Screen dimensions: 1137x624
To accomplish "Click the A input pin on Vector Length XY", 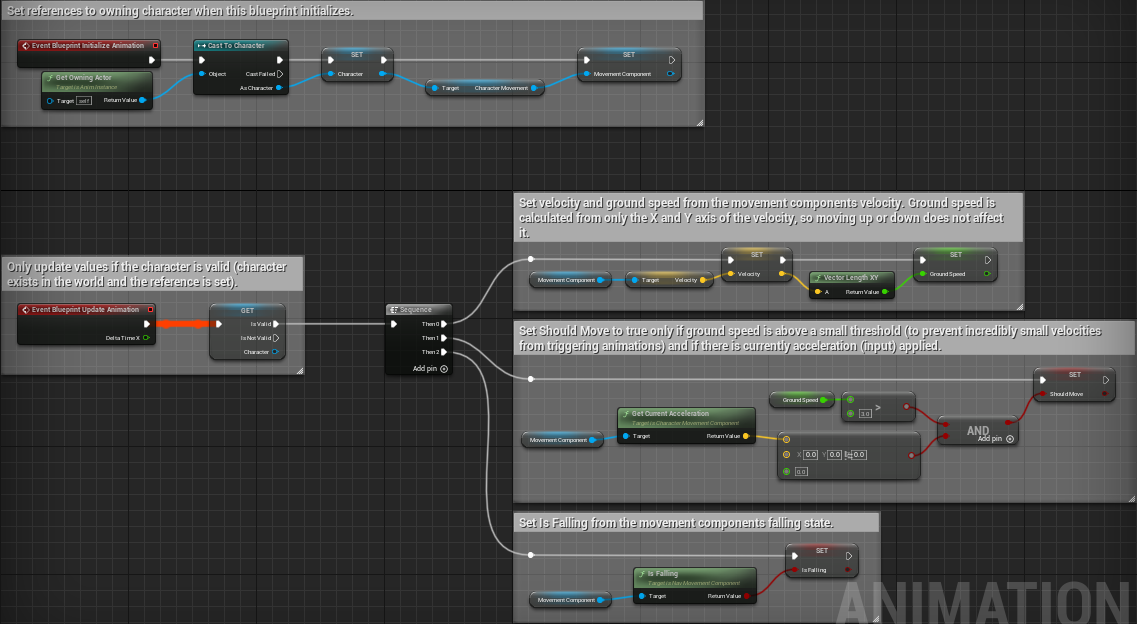I will point(818,291).
